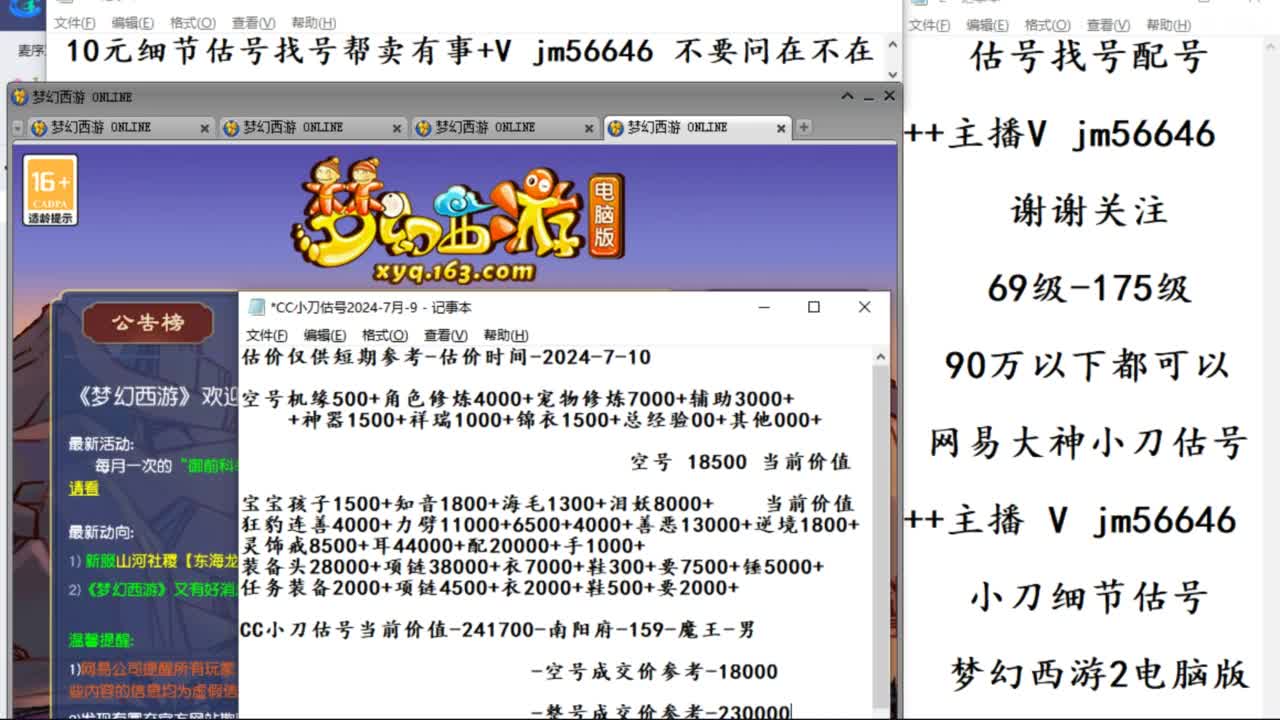Click the line starting 空号机缘500+角色修炼4000

coord(518,399)
